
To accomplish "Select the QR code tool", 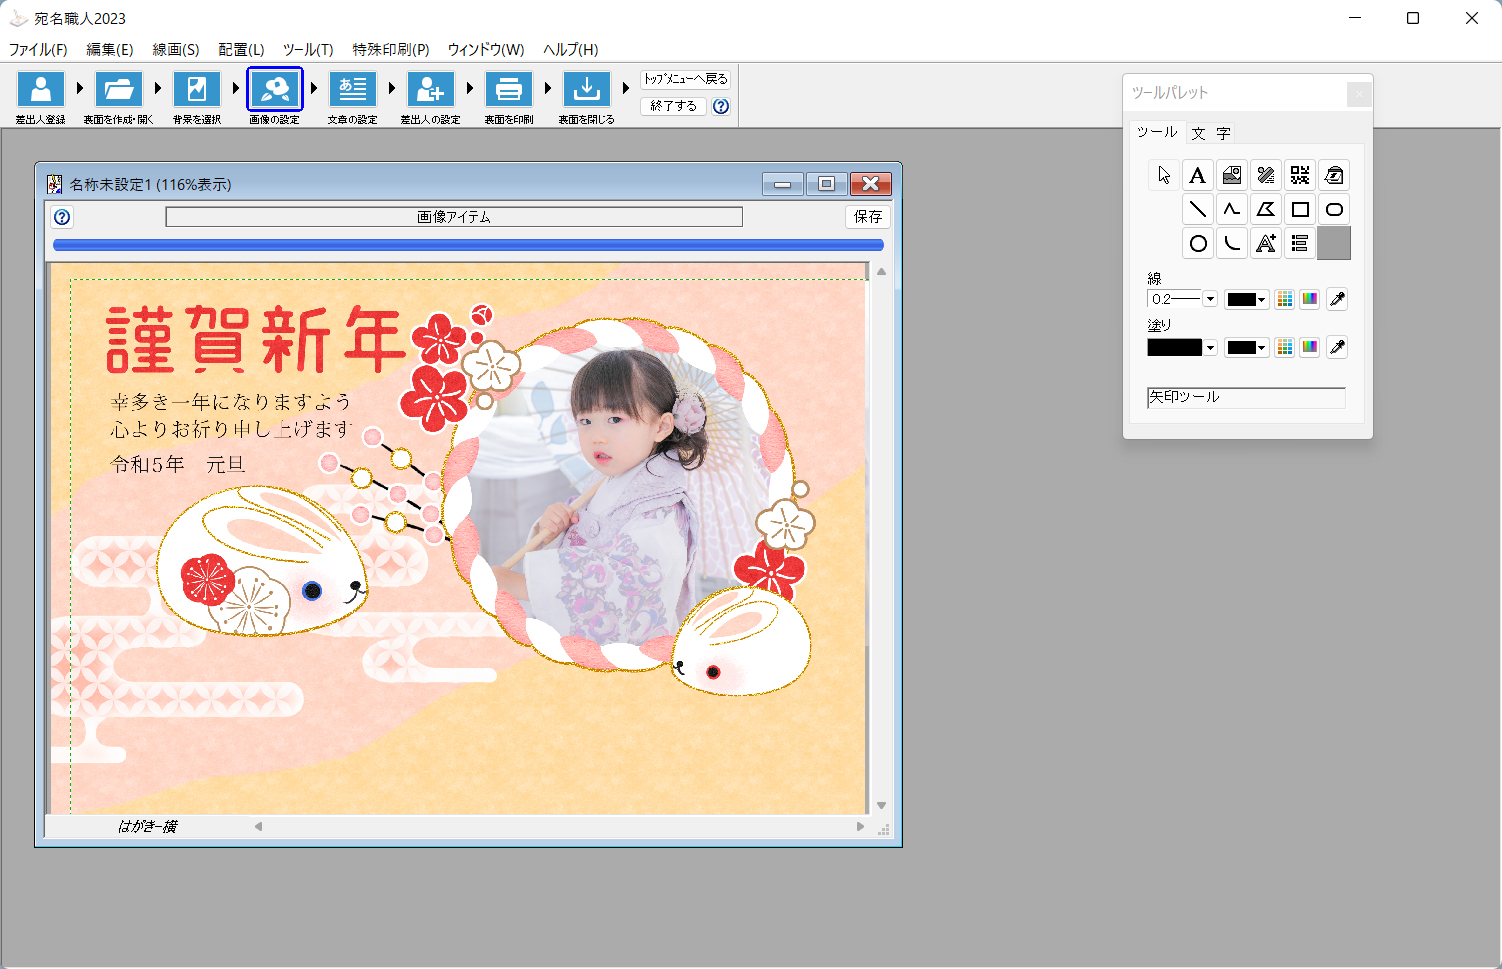I will [x=1300, y=176].
